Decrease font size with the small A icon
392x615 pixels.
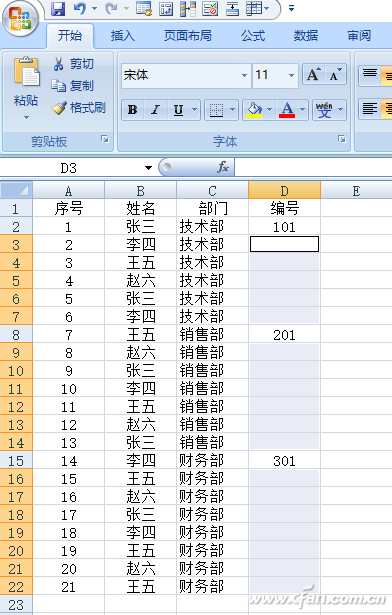335,75
